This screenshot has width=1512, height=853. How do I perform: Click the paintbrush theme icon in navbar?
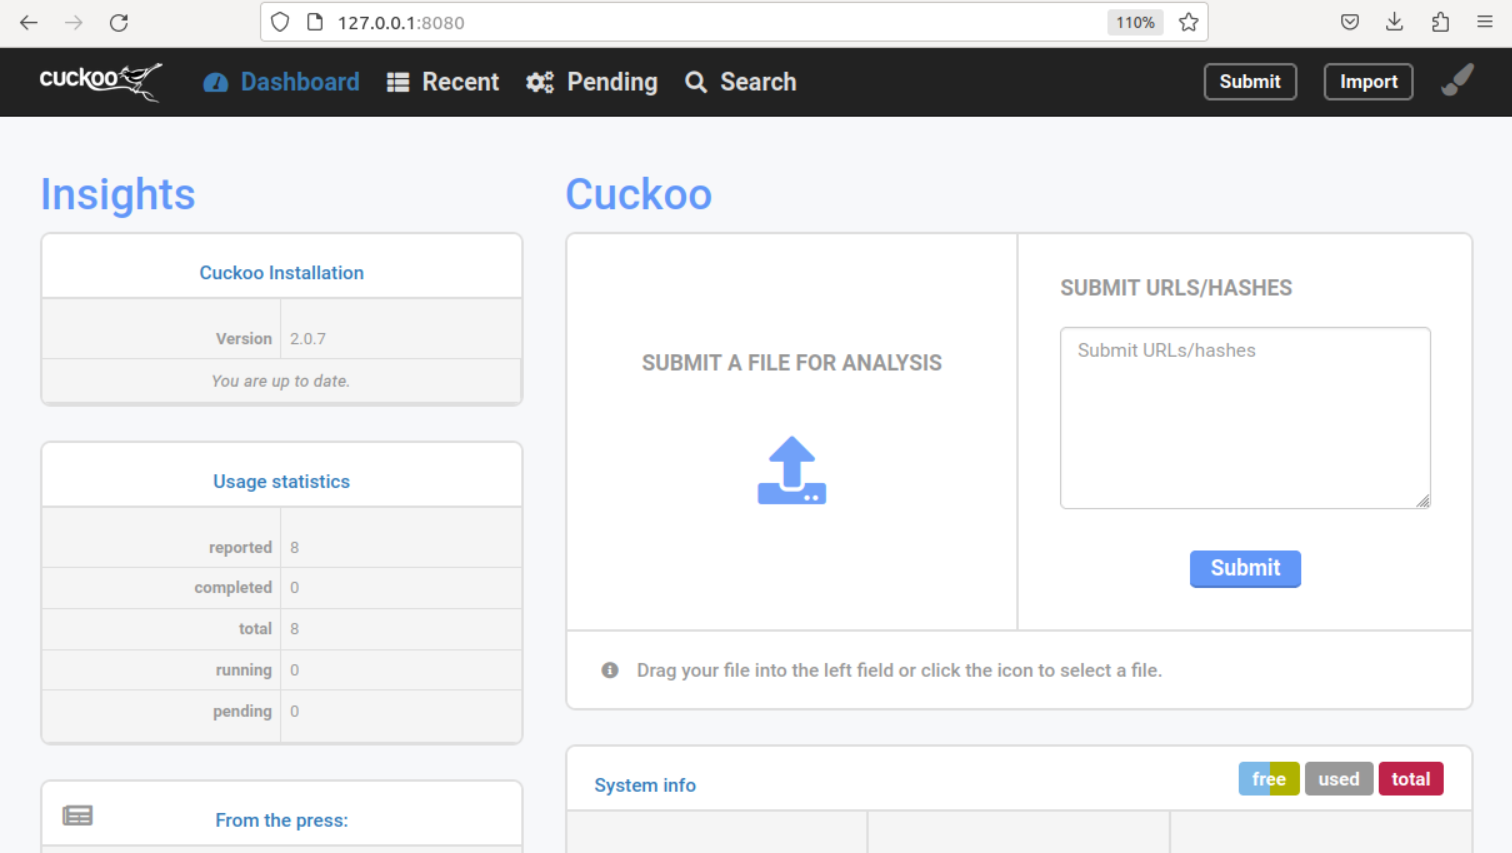1457,80
